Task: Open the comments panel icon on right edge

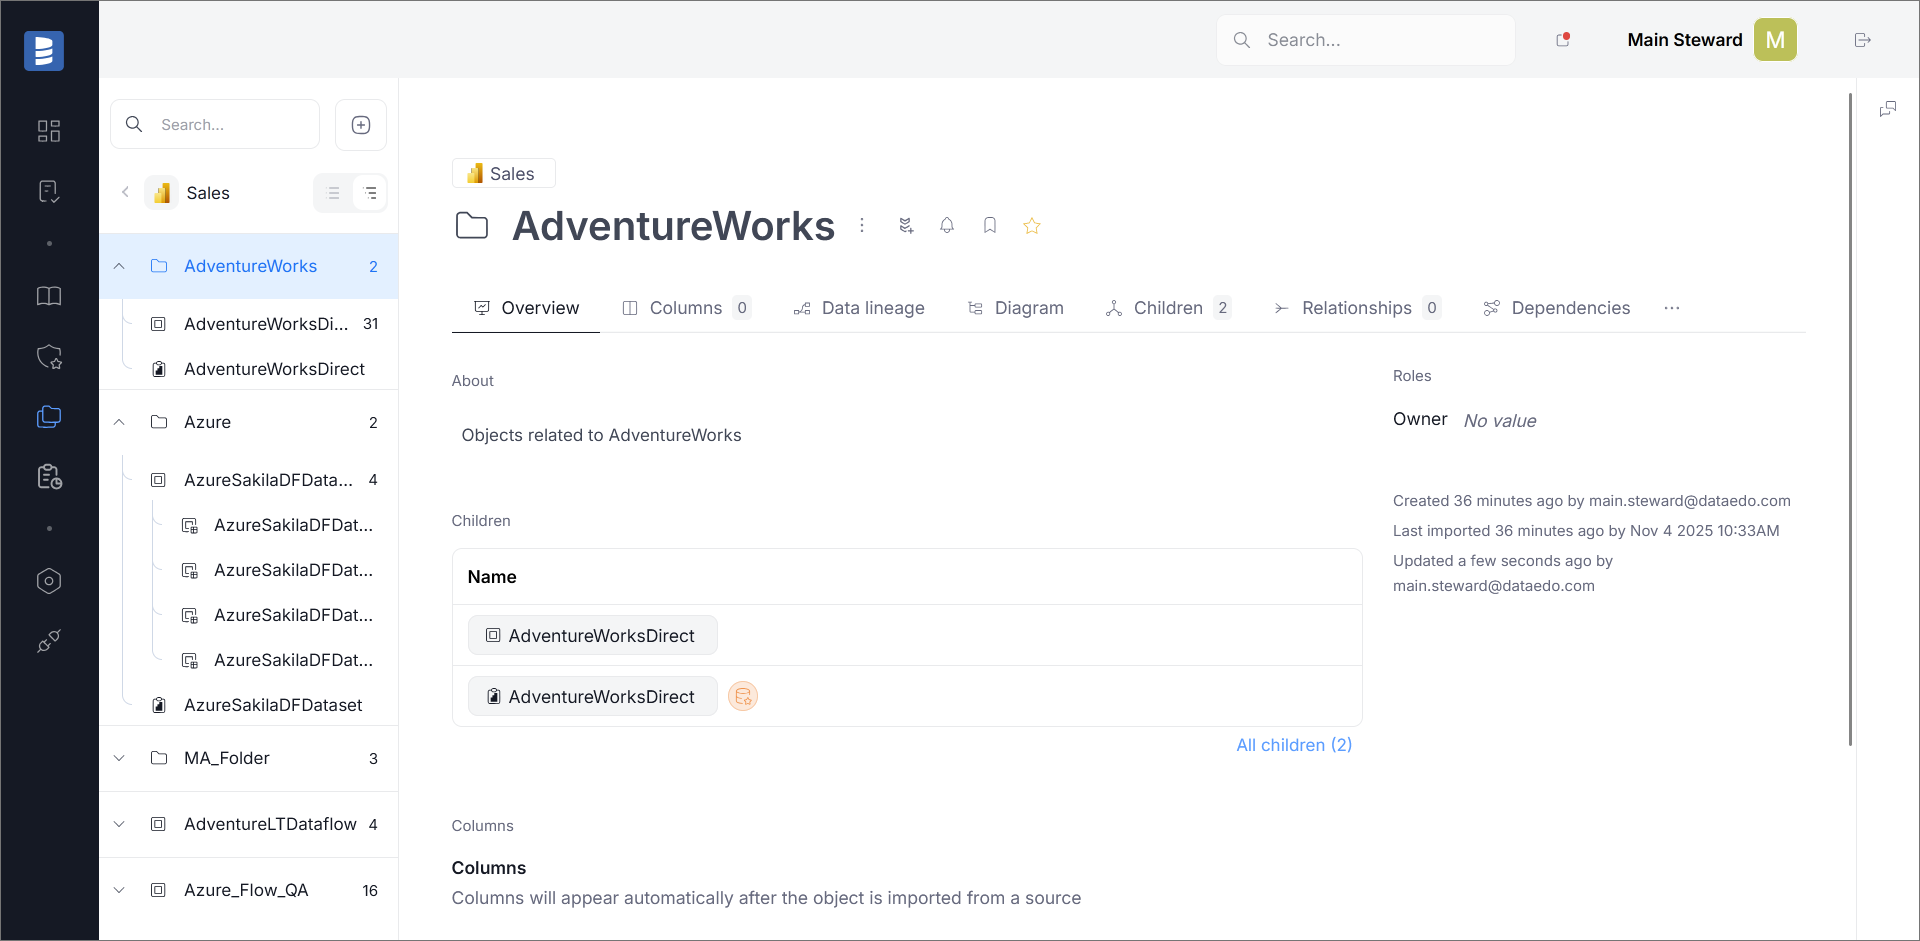Action: (1888, 109)
